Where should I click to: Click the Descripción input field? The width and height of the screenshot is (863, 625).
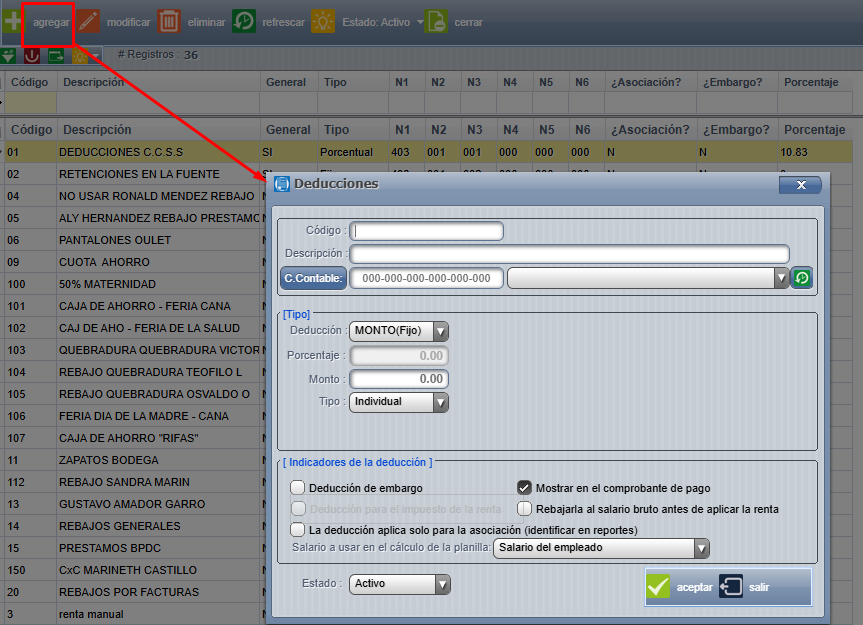(x=570, y=254)
